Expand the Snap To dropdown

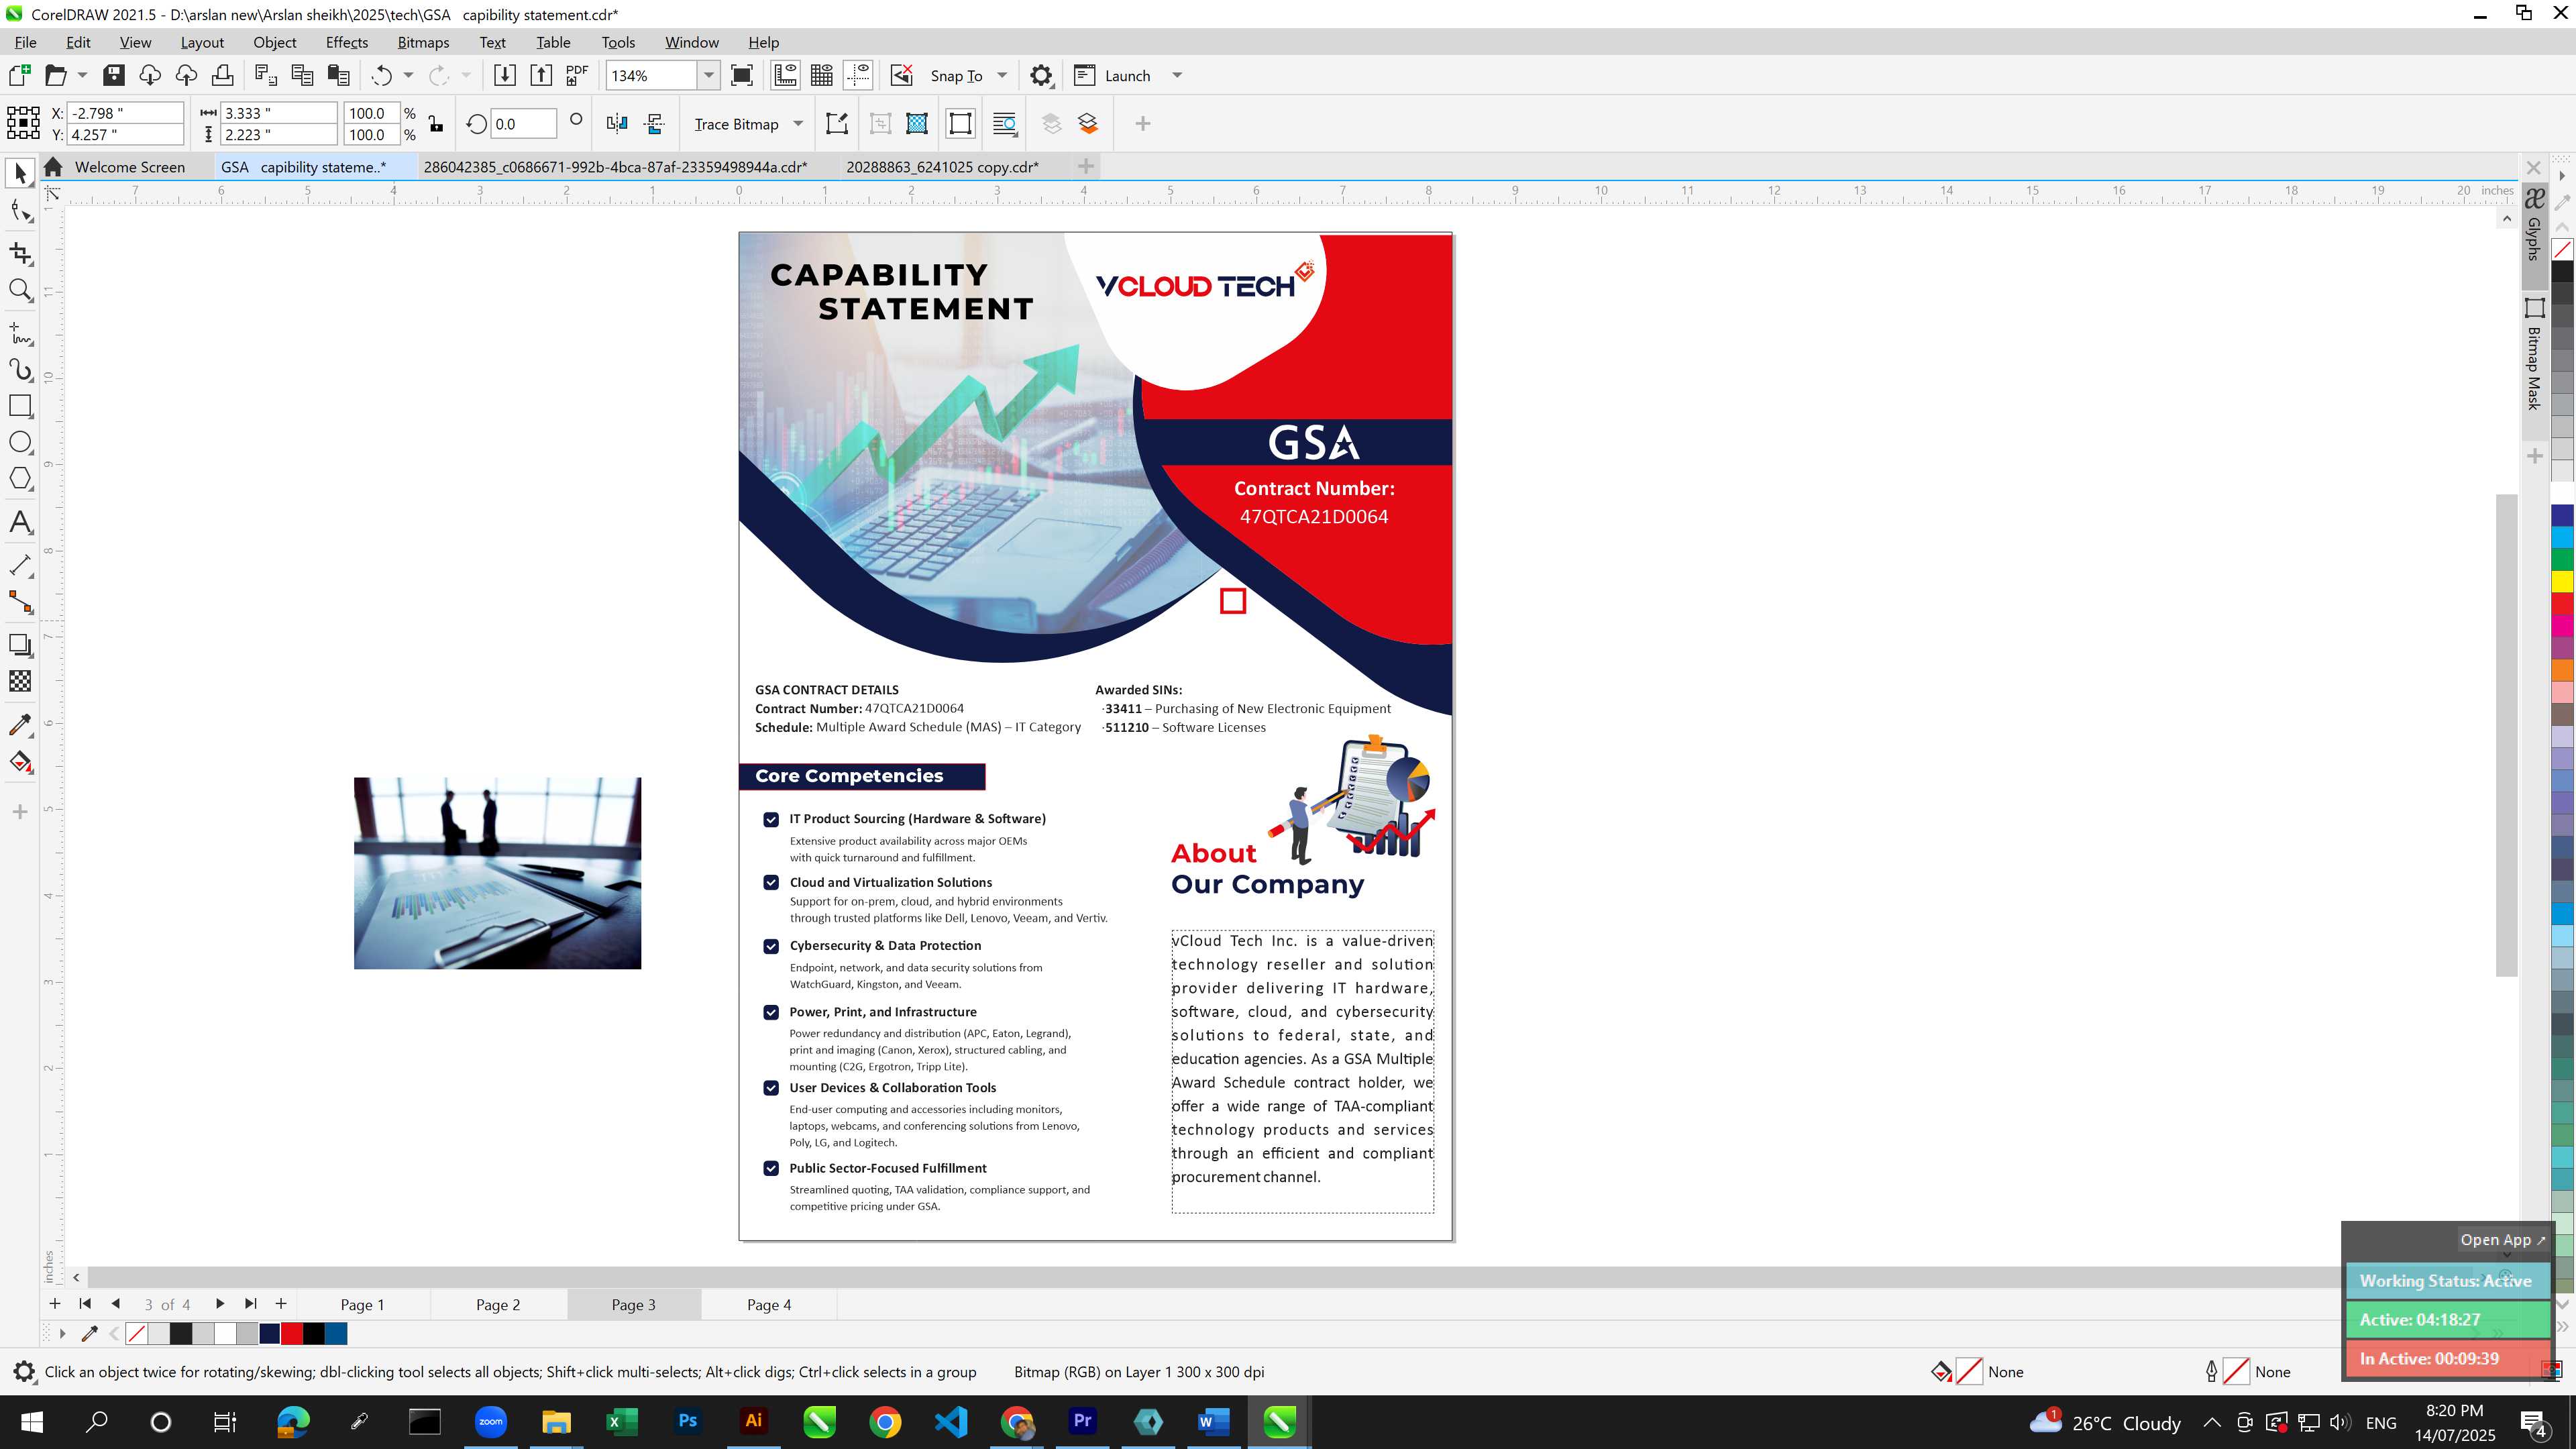point(1002,76)
